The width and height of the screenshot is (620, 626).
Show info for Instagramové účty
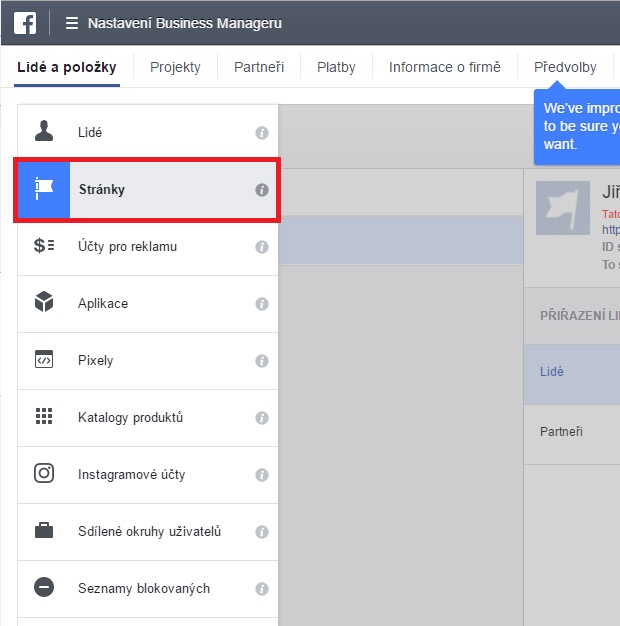262,475
